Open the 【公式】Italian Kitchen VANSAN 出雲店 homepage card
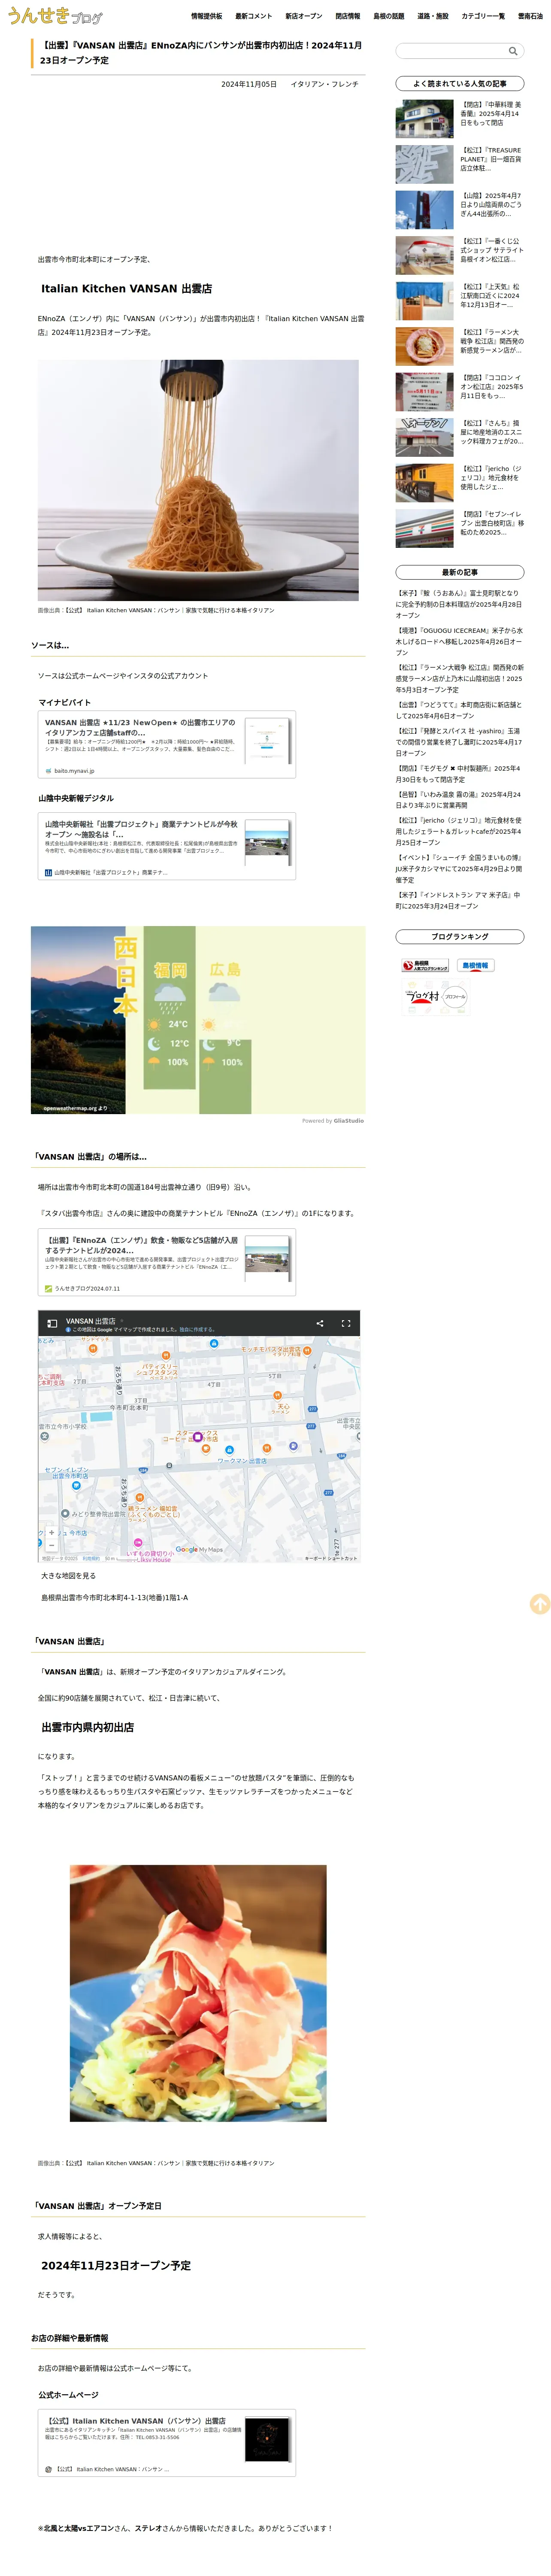 click(x=167, y=2443)
